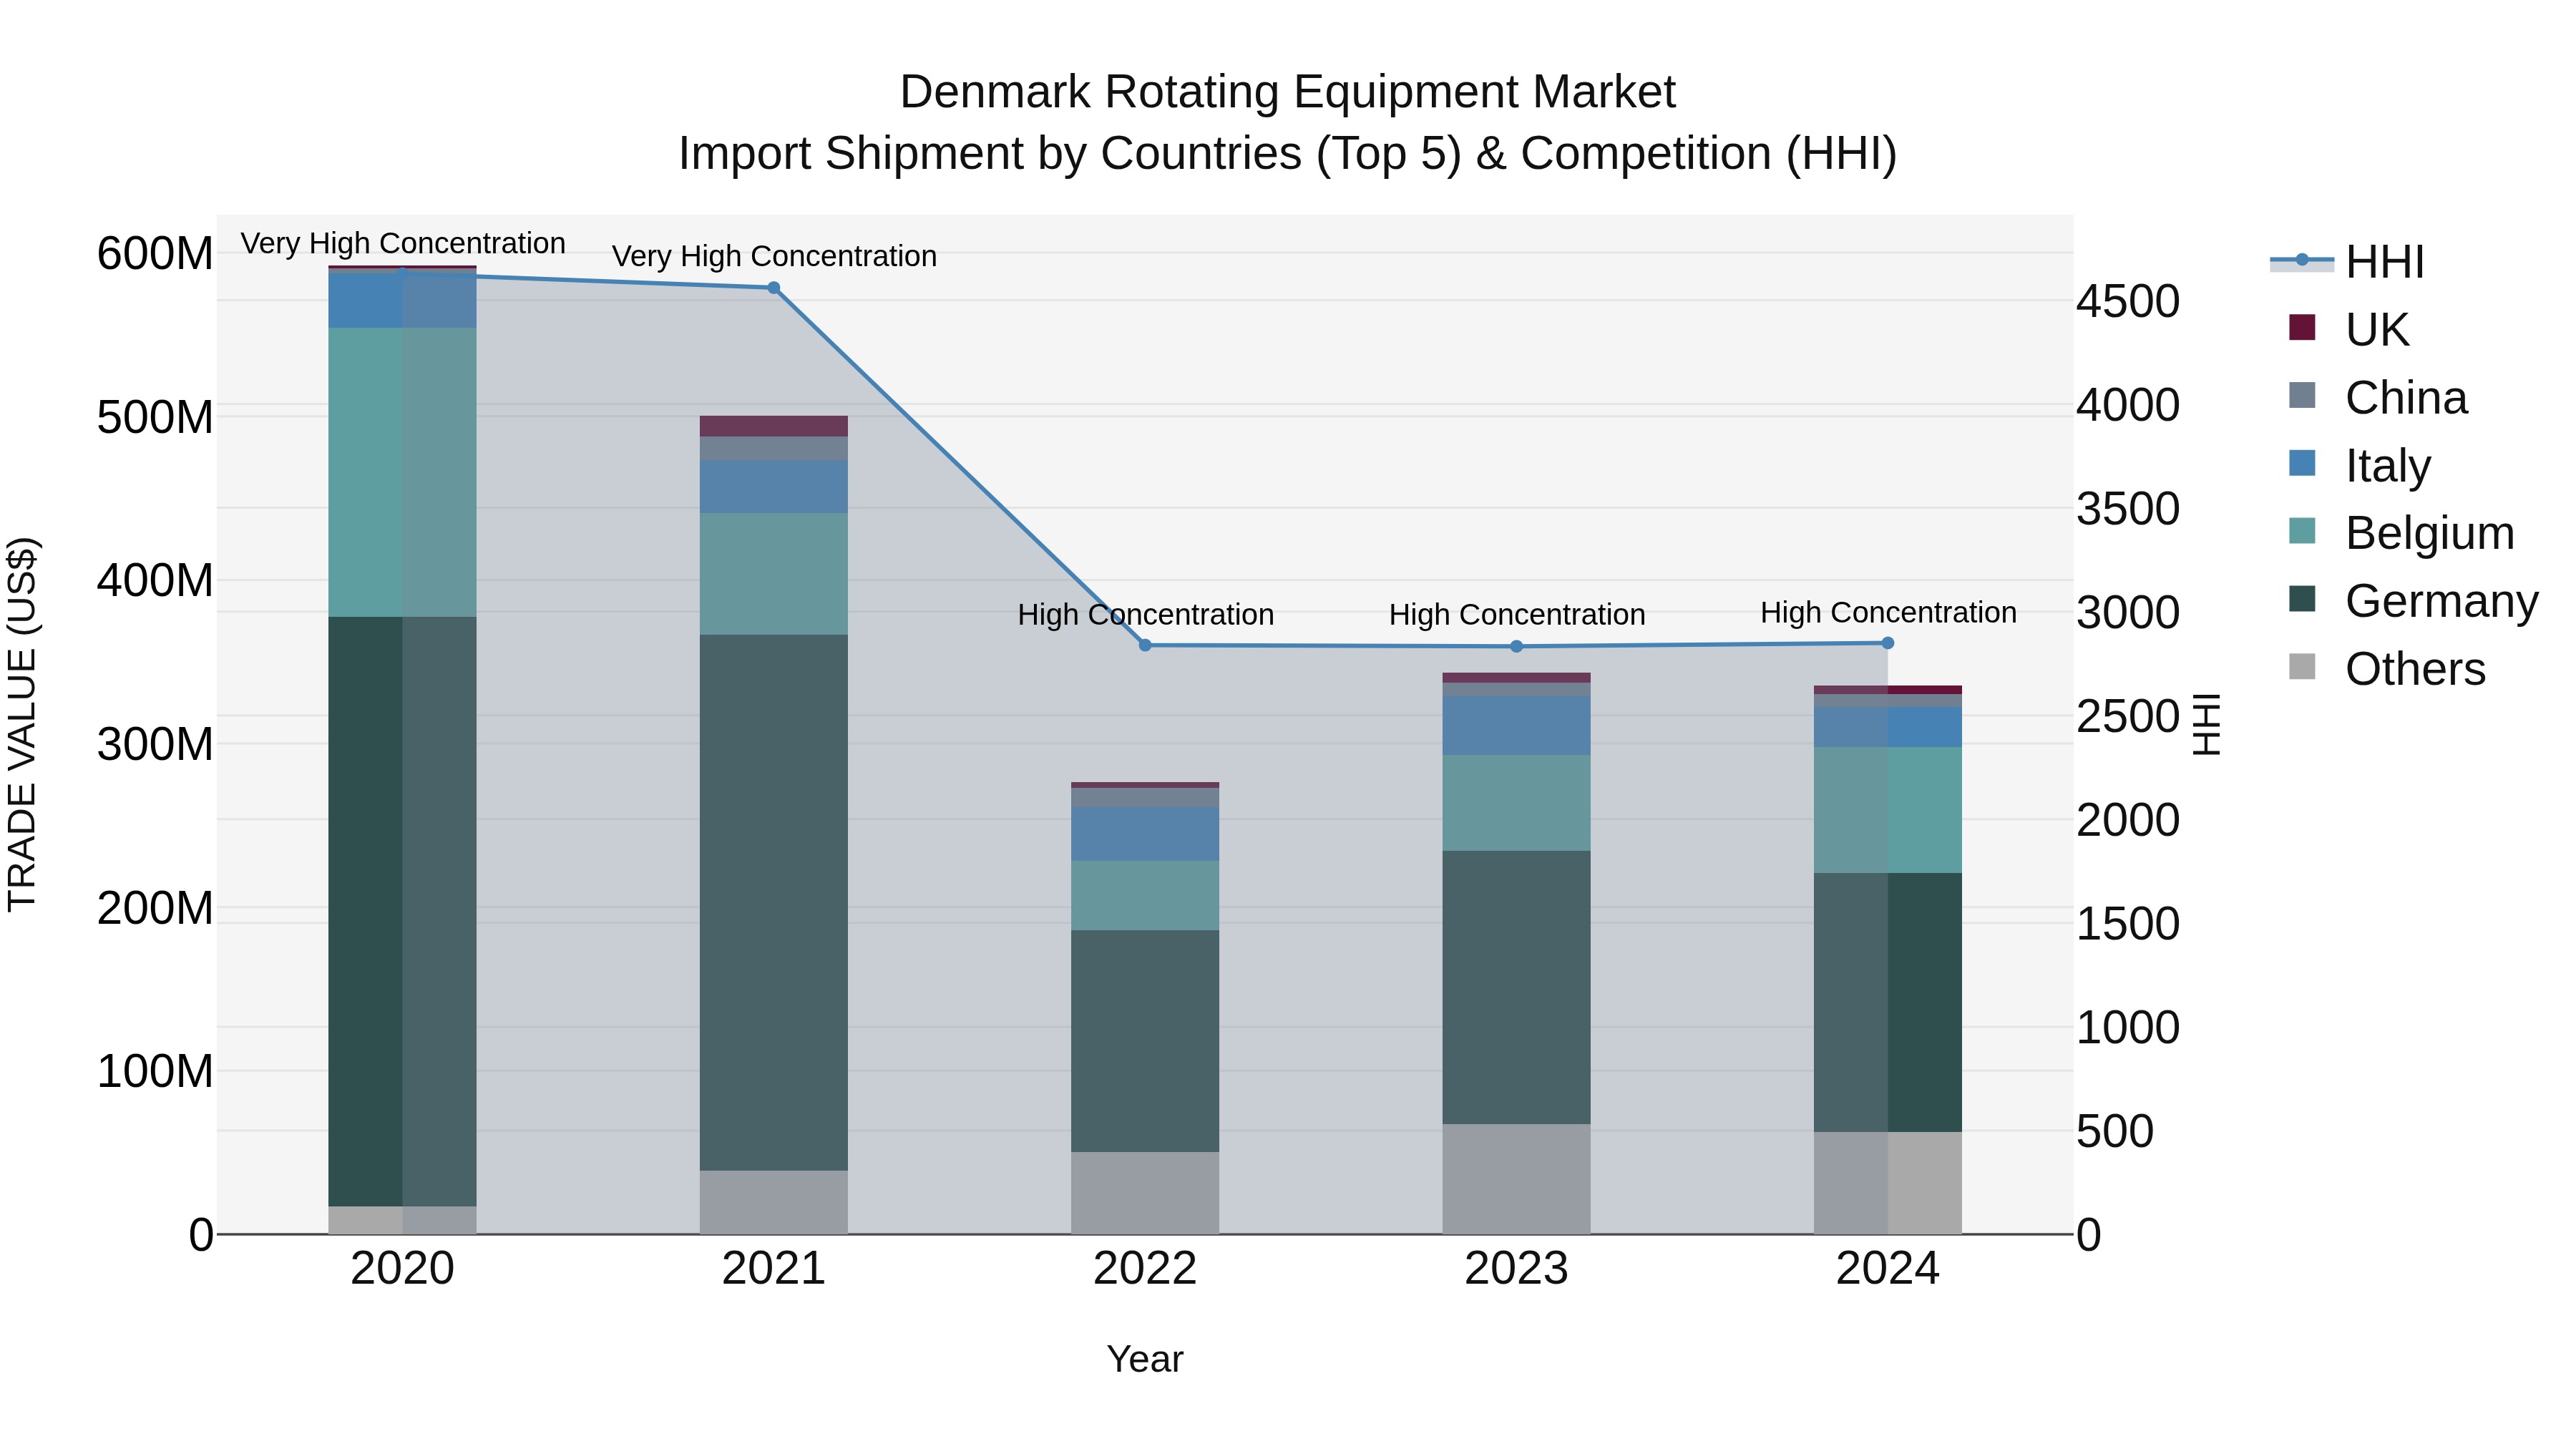Click the UK maroon legend swatch
The height and width of the screenshot is (1449, 2576).
[2302, 327]
